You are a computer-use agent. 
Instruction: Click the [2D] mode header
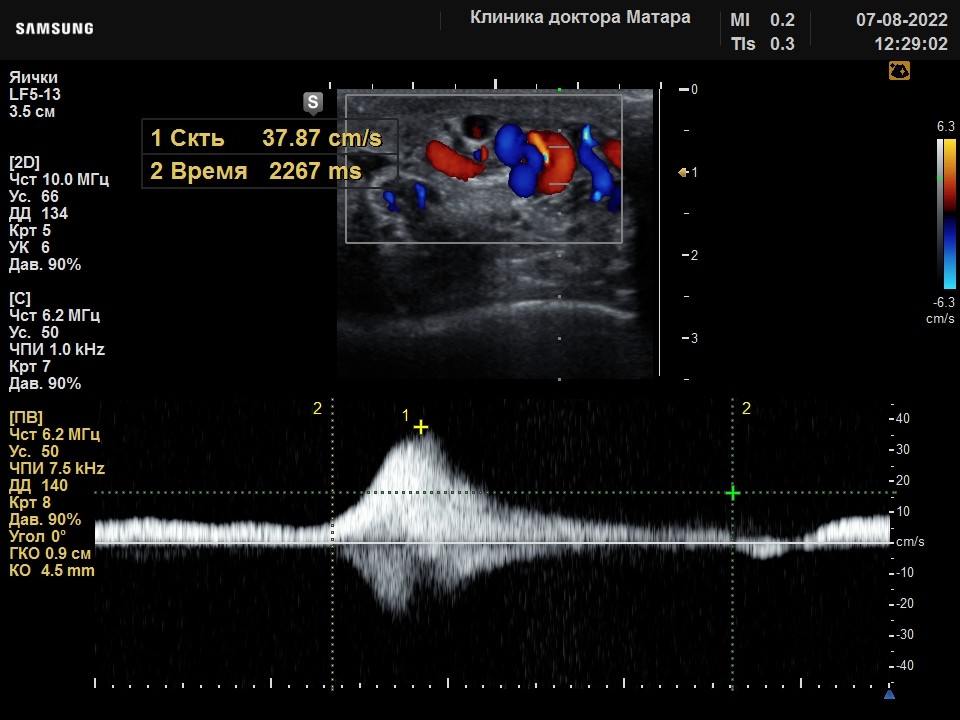24,162
